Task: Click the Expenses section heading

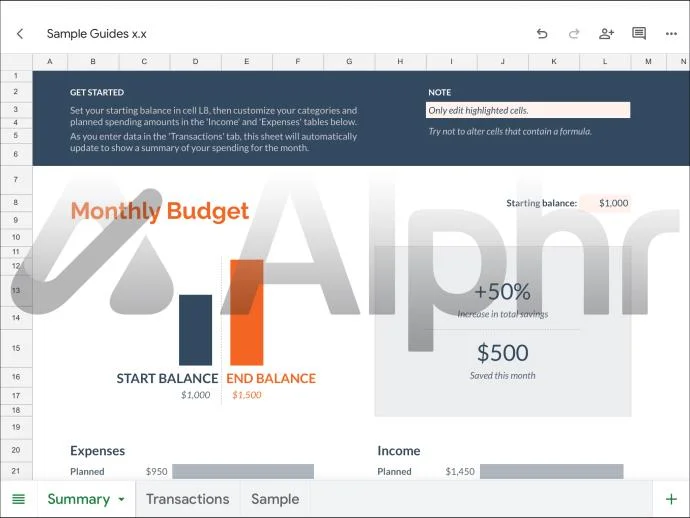Action: click(x=97, y=451)
